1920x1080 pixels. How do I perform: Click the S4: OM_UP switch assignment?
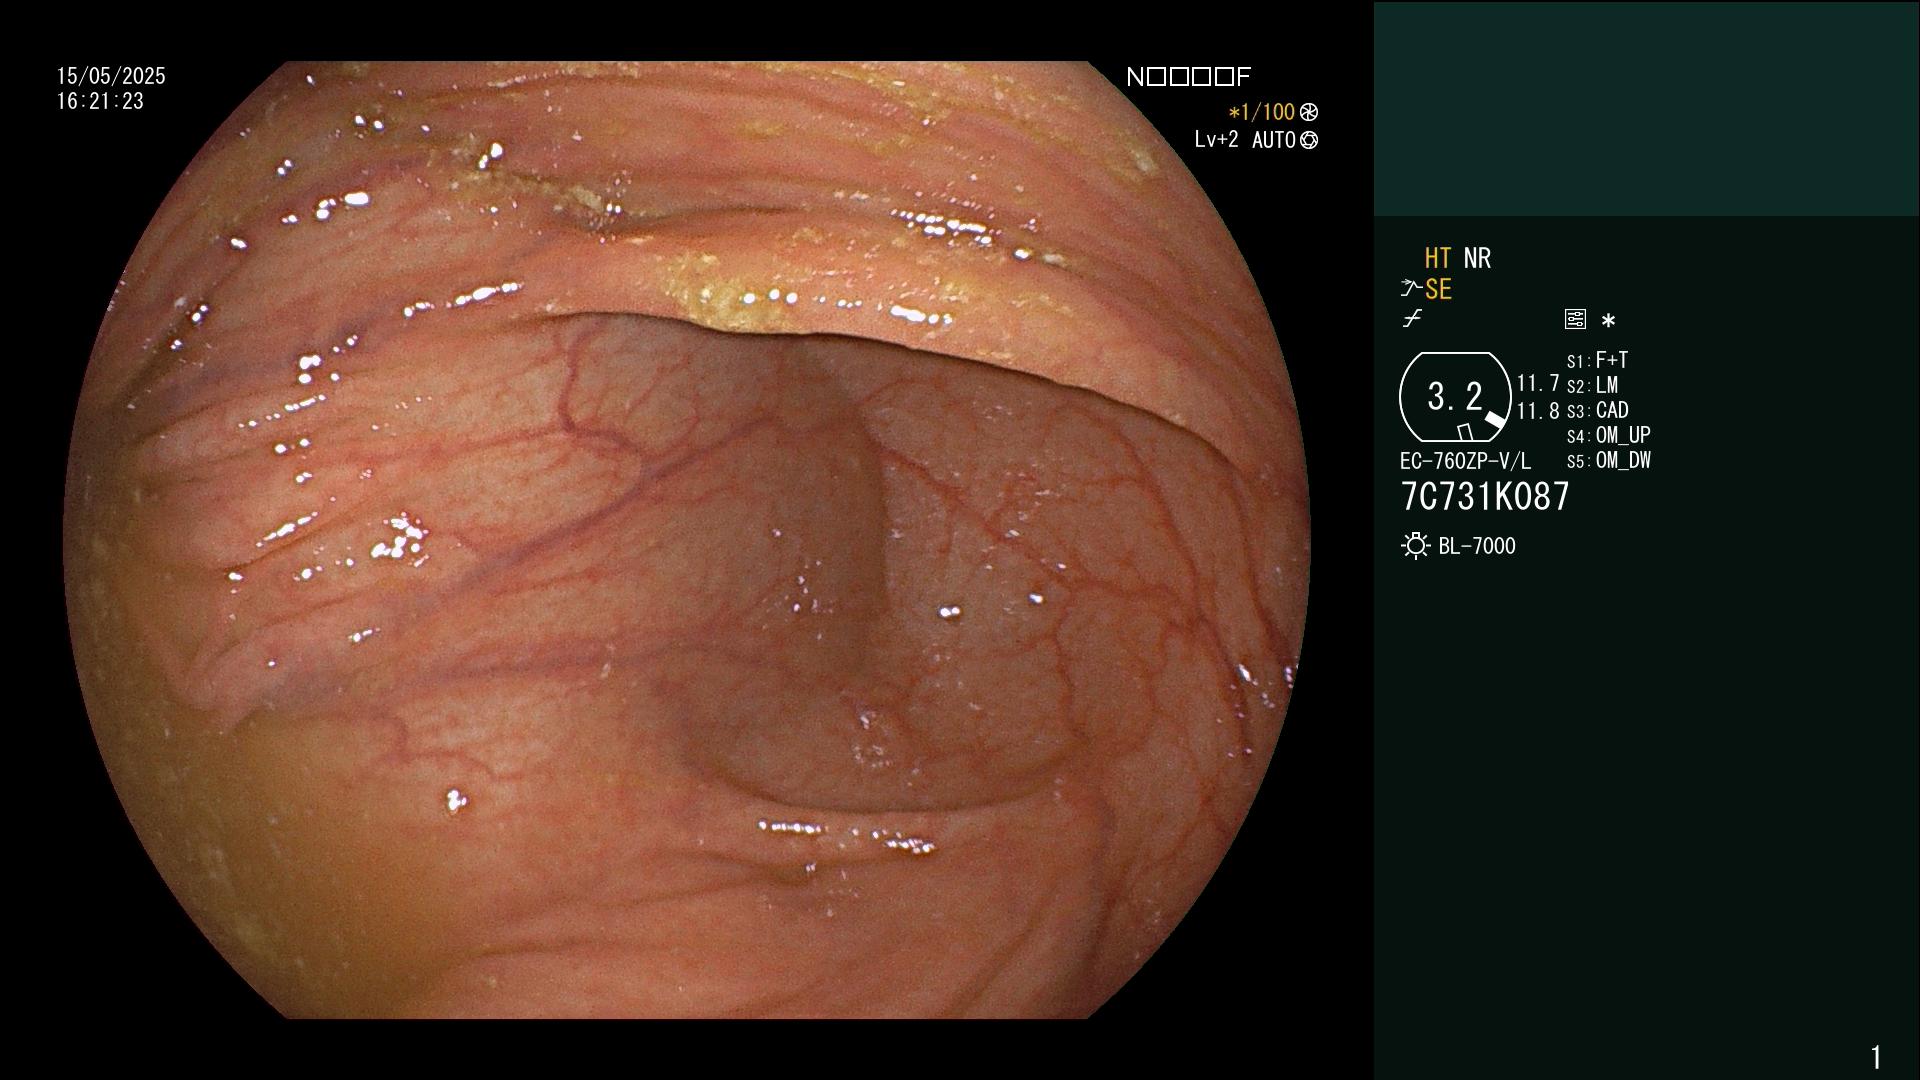pos(1608,435)
